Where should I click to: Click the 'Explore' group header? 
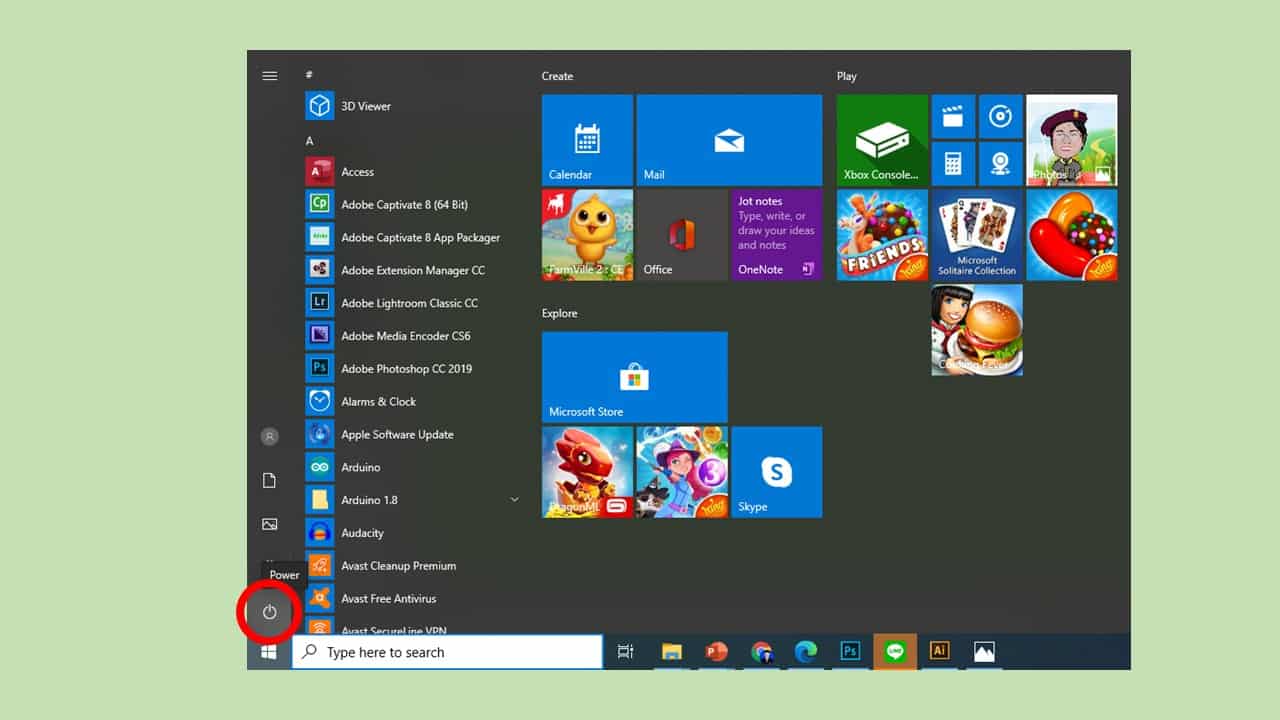tap(560, 313)
